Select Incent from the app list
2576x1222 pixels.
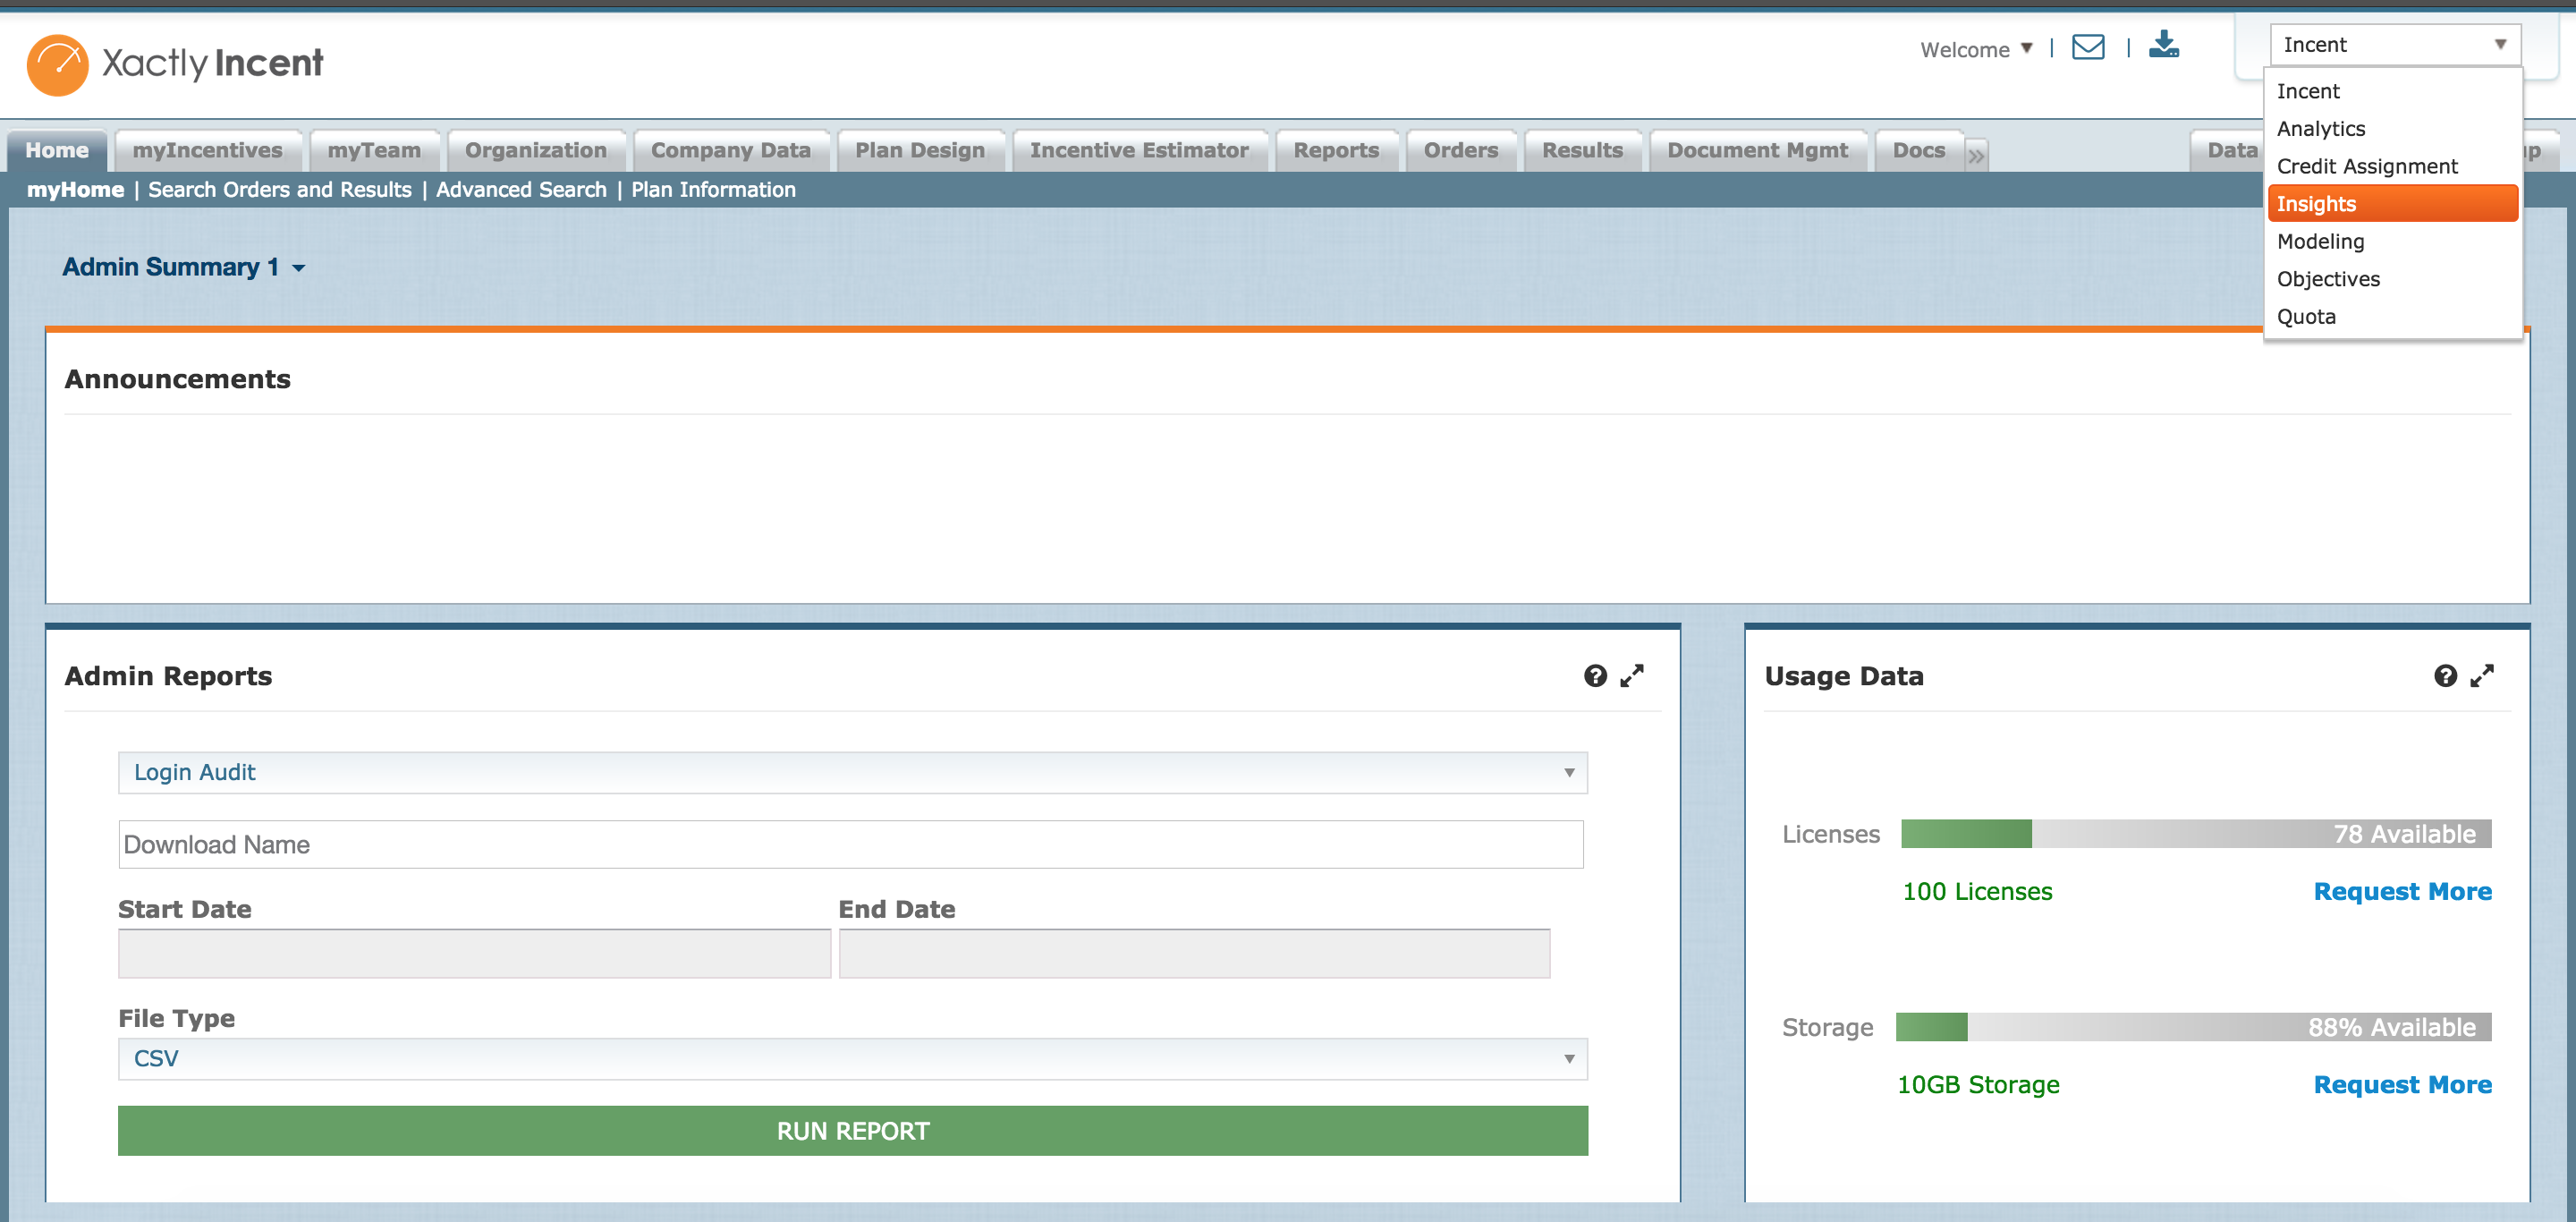pyautogui.click(x=2393, y=91)
